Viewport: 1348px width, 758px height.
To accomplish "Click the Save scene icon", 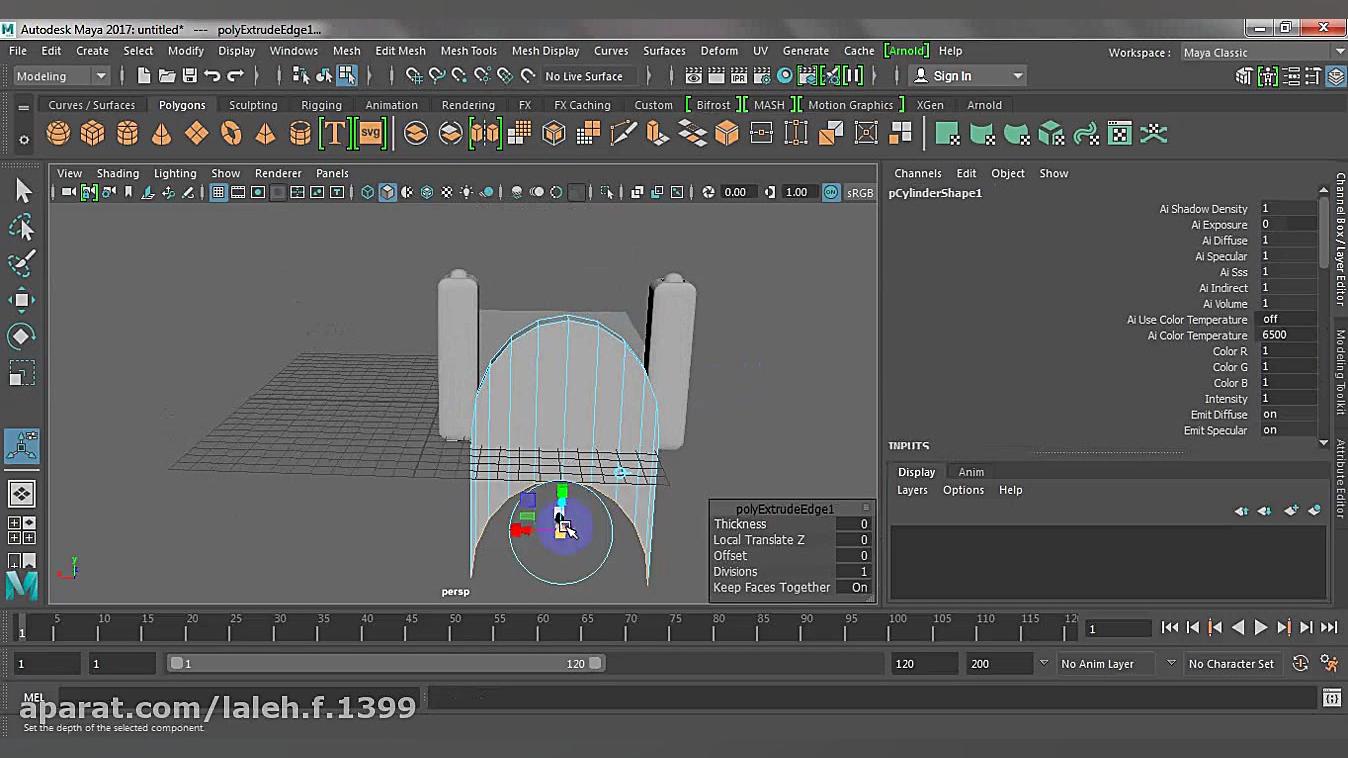I will [189, 76].
